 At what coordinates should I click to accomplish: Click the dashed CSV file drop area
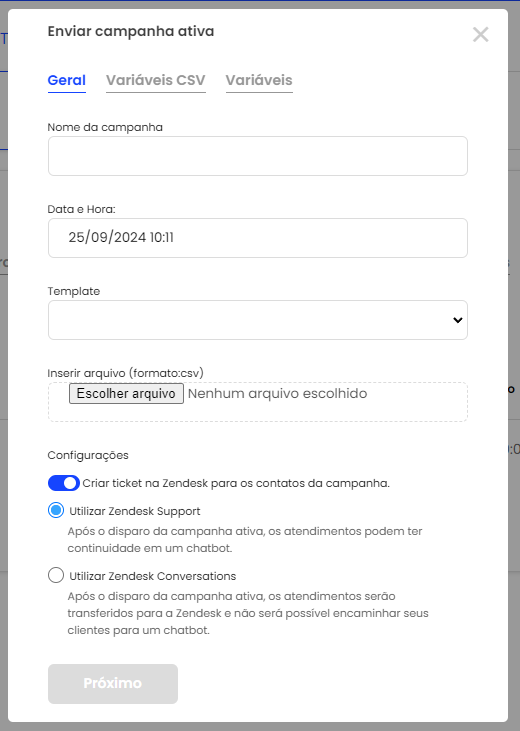coord(258,402)
